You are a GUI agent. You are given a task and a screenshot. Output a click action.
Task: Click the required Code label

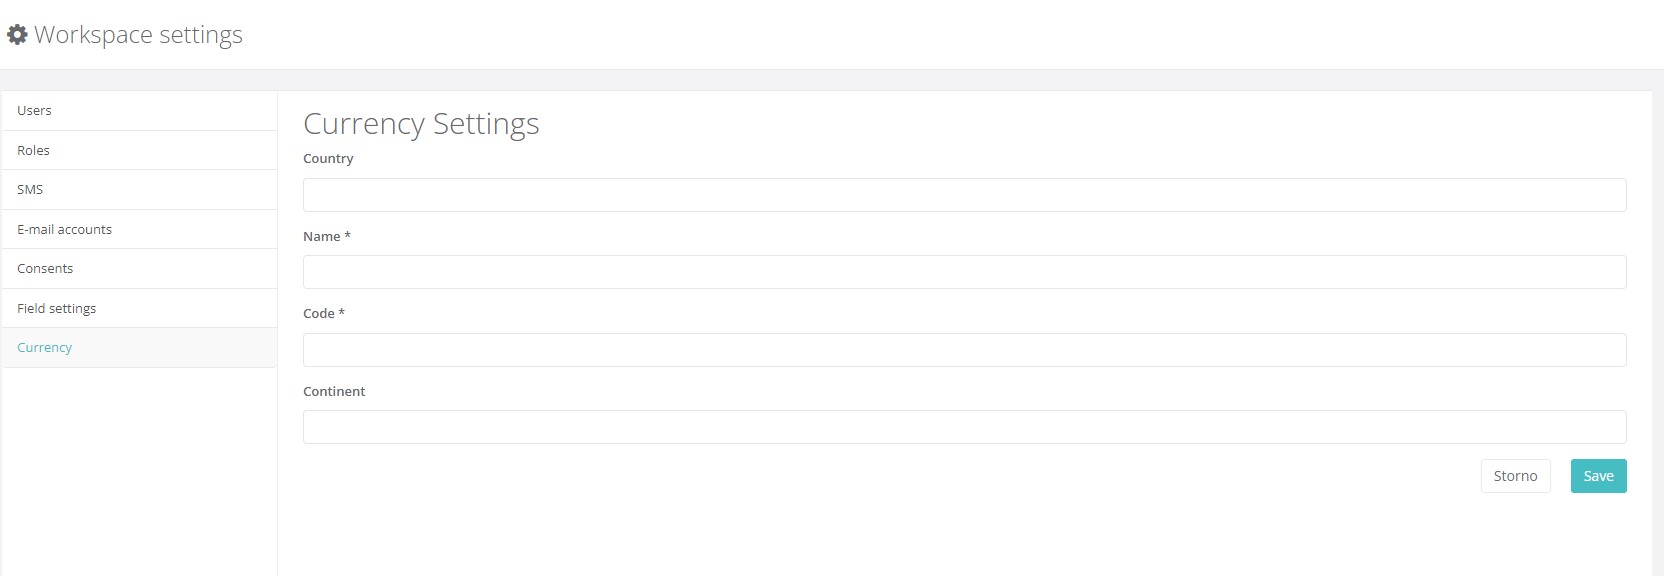click(323, 314)
